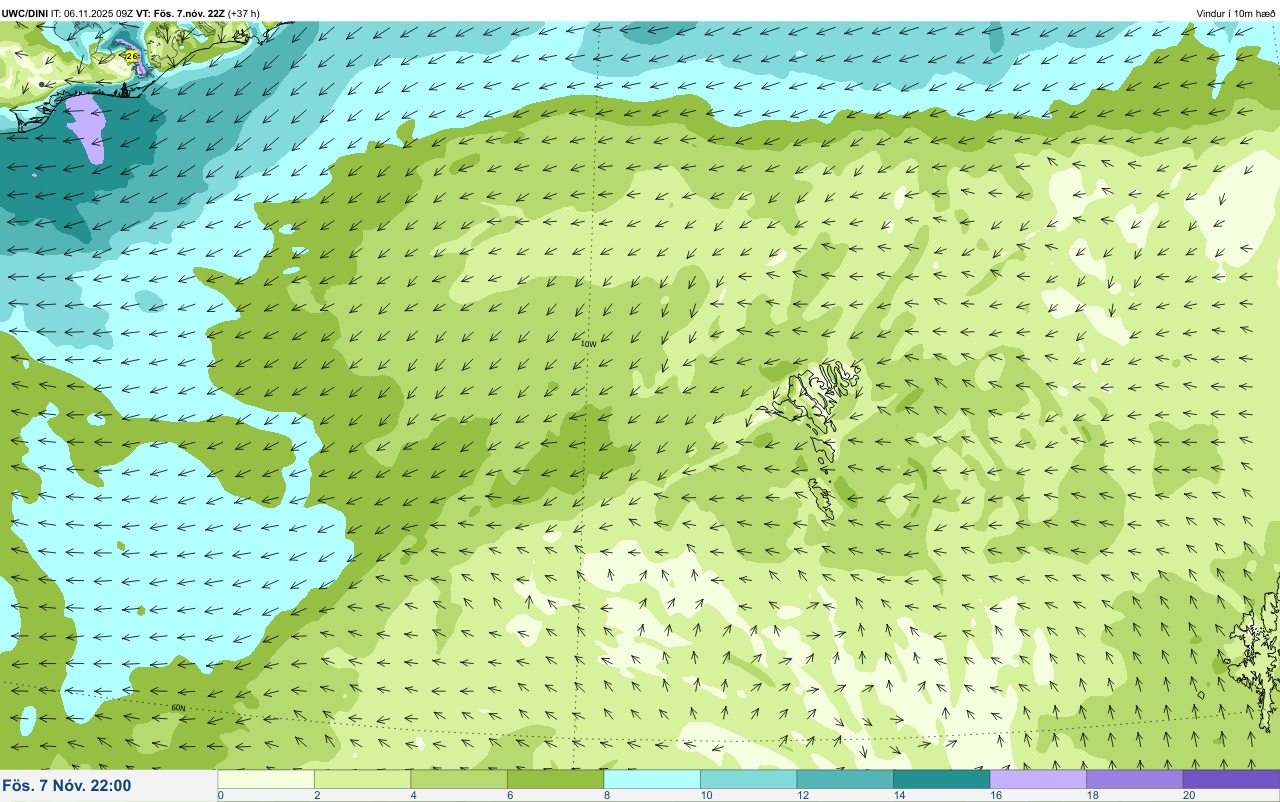Click the 4–6 m/s legend color swatch

(459, 779)
